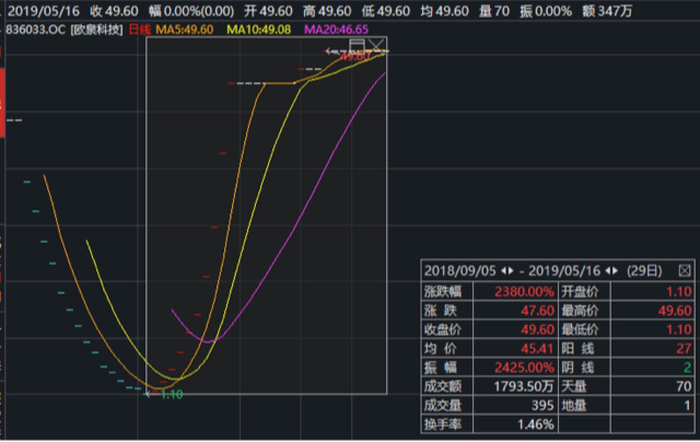Close the interval statistics panel
Viewport: 700px width, 442px height.
(684, 271)
